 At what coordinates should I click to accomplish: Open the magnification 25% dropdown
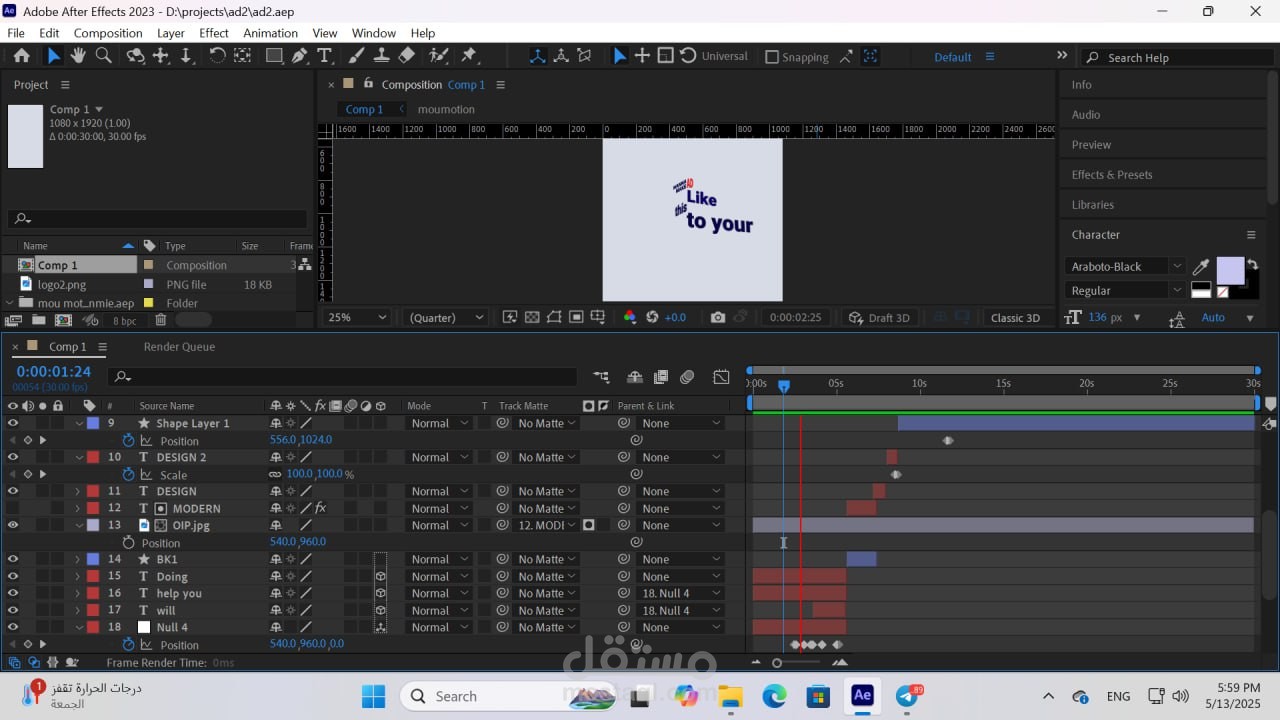pyautogui.click(x=357, y=317)
